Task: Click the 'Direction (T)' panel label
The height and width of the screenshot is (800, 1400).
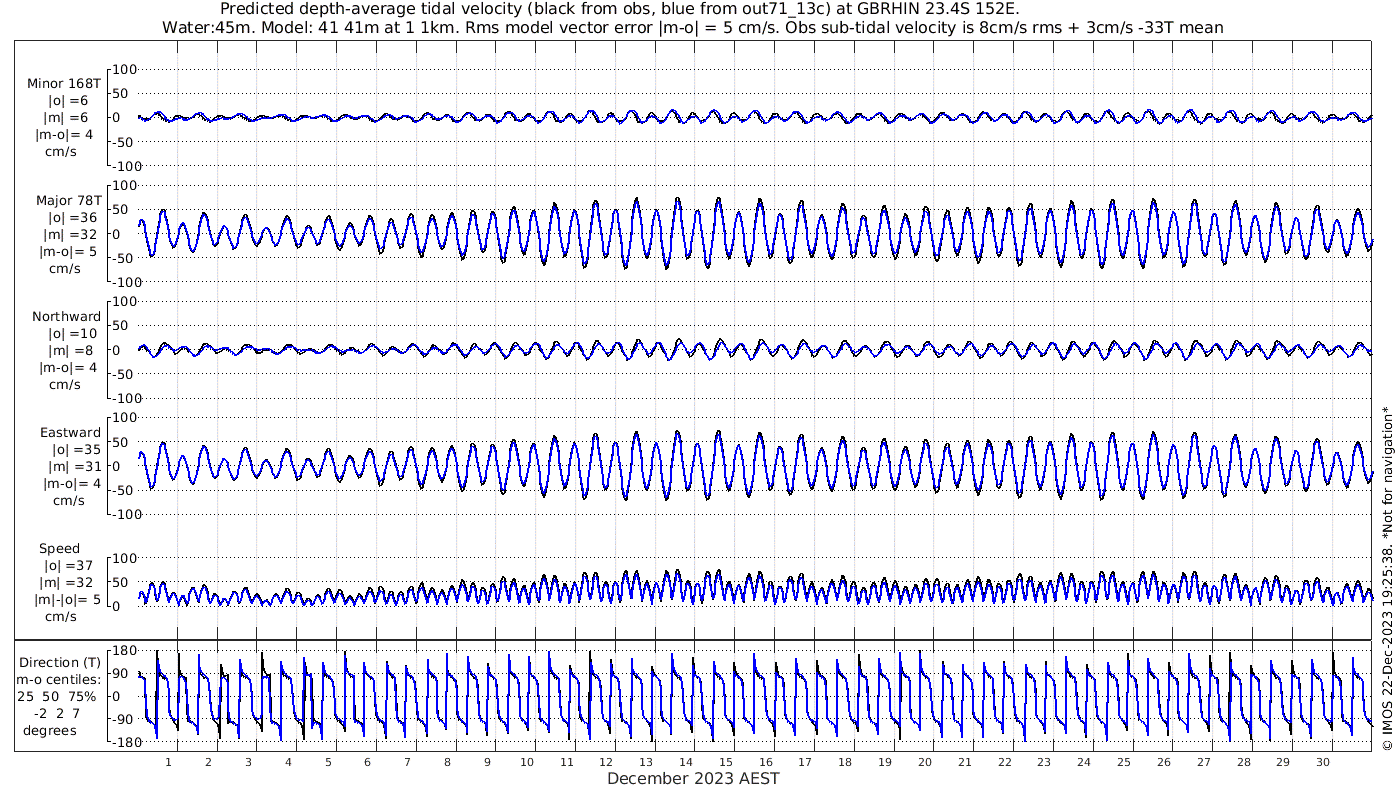Action: tap(60, 662)
